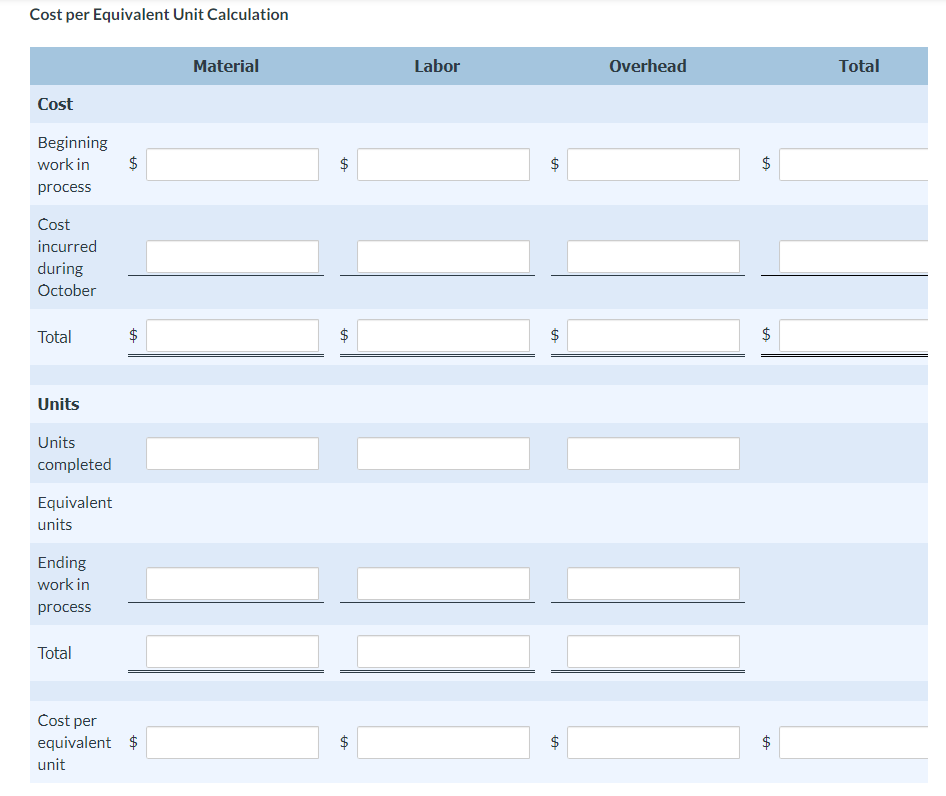946x796 pixels.
Task: Click Cost per equivalent unit Total field
Action: tap(854, 742)
